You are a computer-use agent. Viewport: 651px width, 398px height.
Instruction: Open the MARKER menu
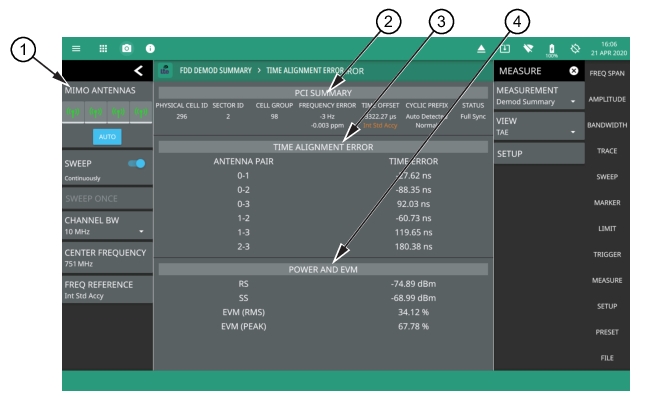tap(607, 203)
